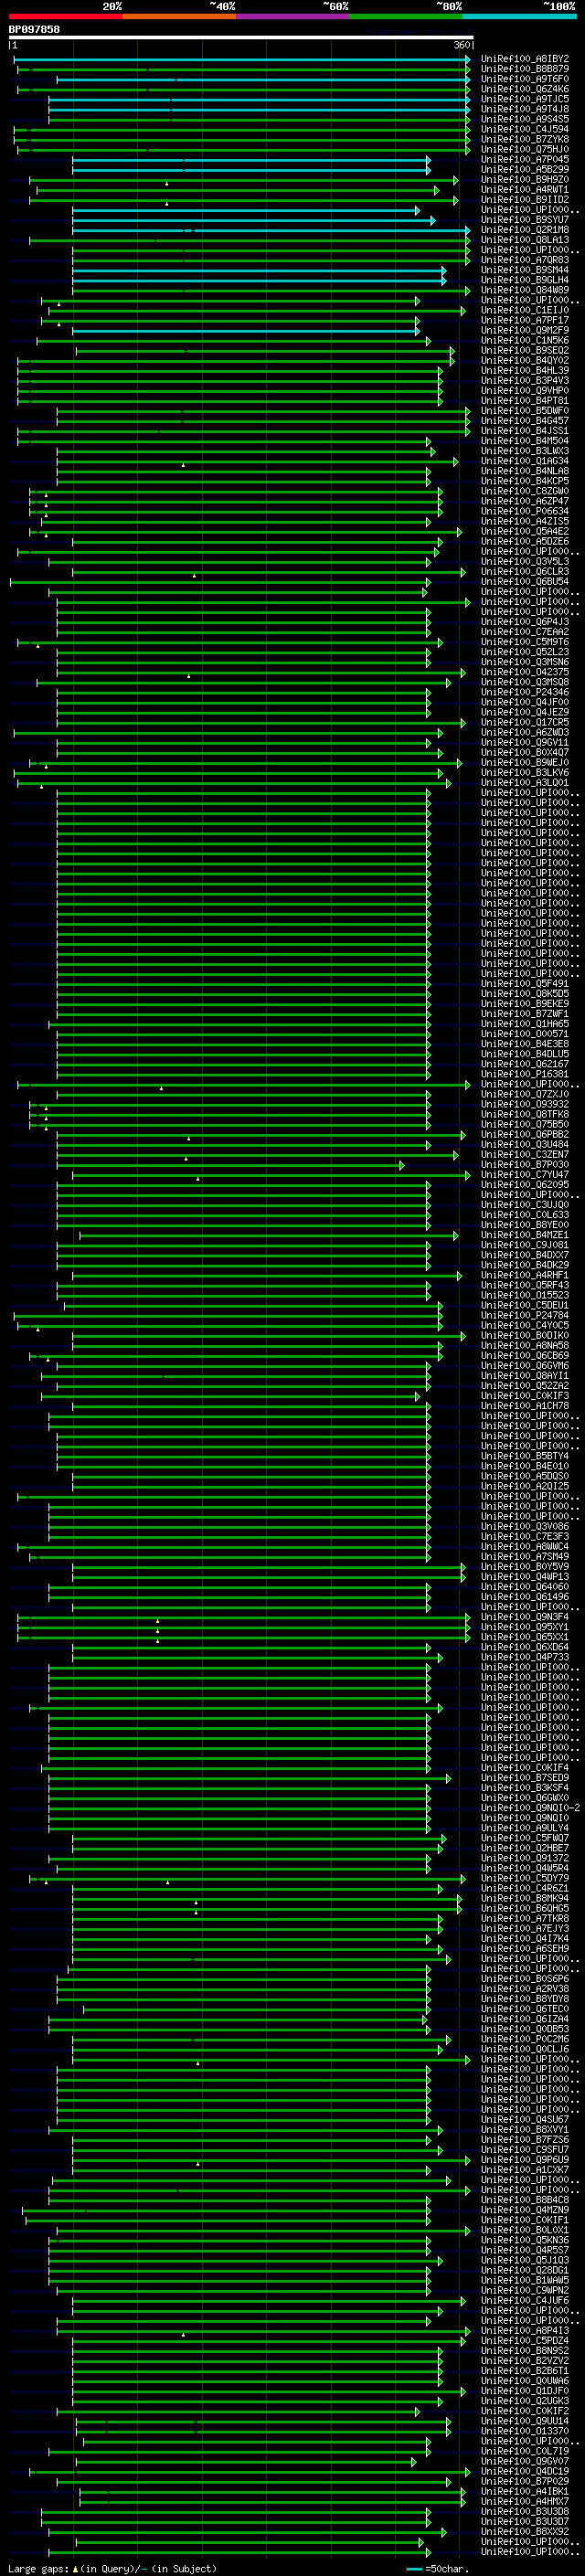The width and height of the screenshot is (585, 2576).
Task: Click hit UniRef100_O42375
Action: pos(524,672)
